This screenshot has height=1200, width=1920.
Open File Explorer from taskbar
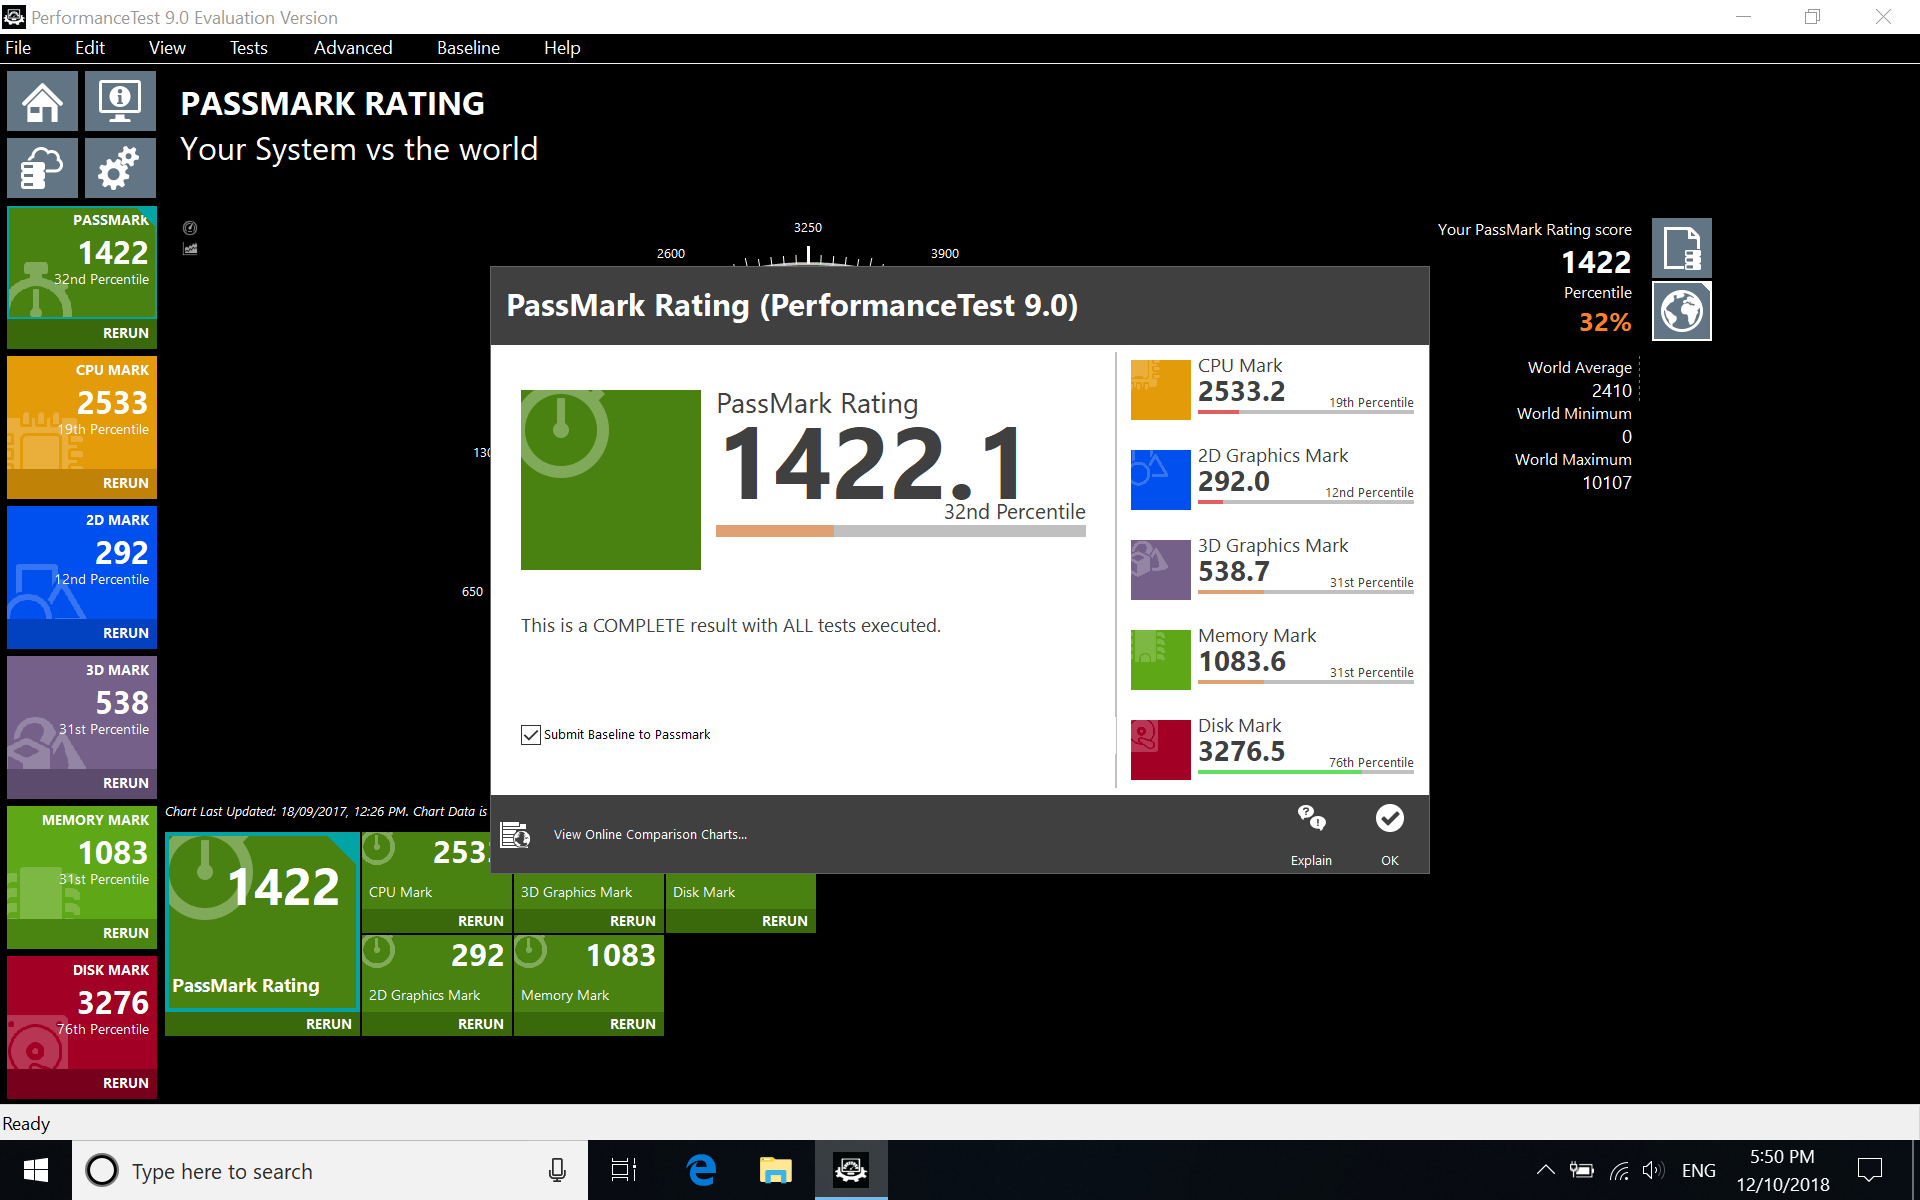click(x=776, y=1170)
